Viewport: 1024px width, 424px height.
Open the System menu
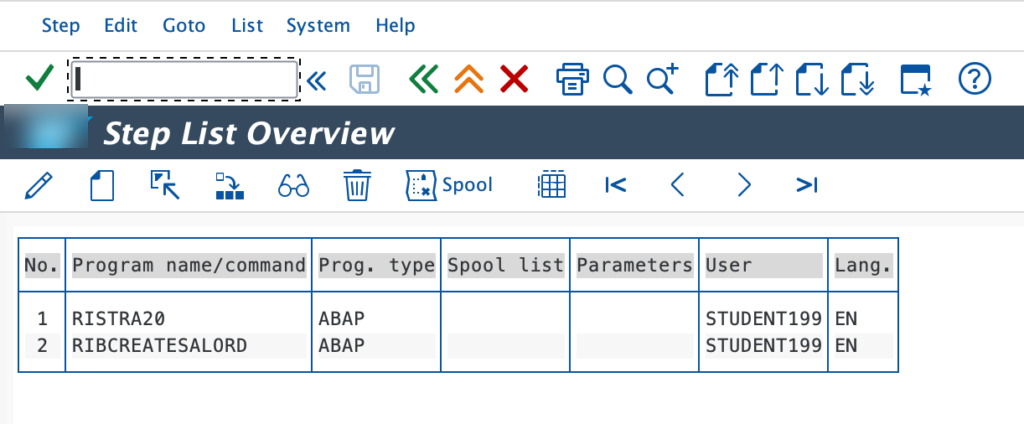coord(318,25)
